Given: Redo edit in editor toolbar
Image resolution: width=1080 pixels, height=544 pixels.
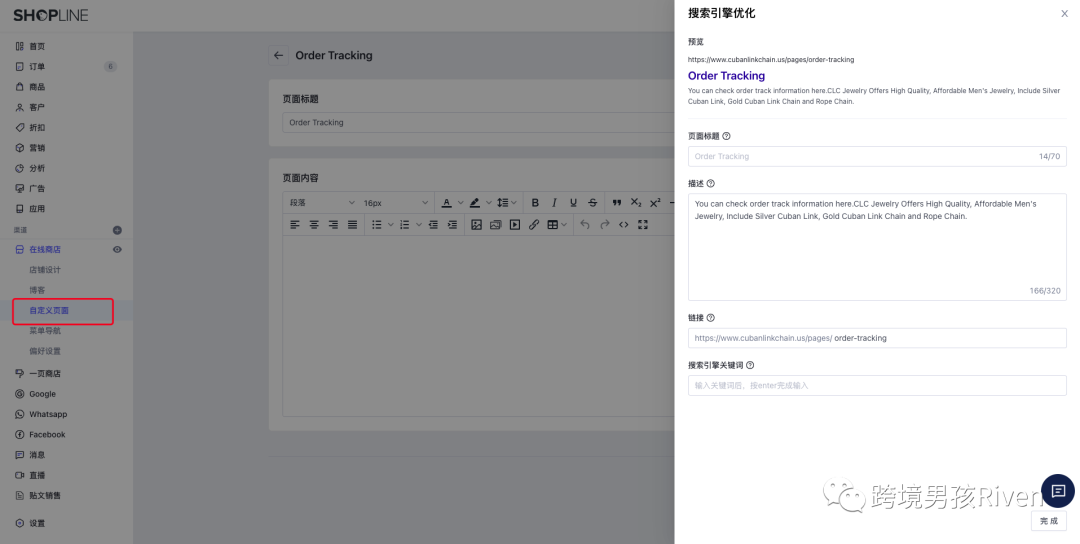Looking at the screenshot, I should pyautogui.click(x=605, y=224).
